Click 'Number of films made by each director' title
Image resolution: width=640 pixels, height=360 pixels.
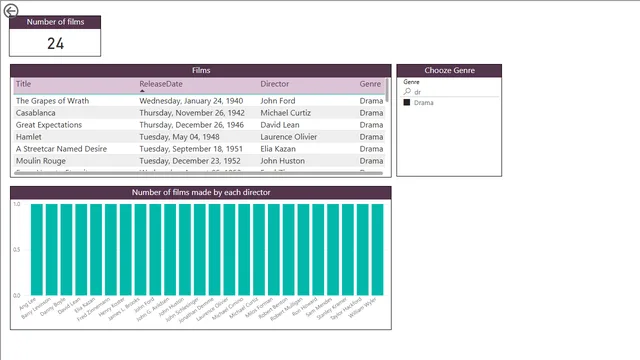[x=201, y=192]
